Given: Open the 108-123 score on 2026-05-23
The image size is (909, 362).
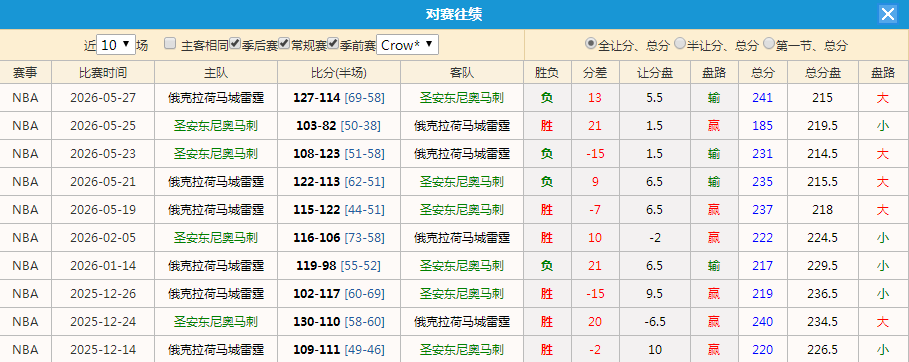Looking at the screenshot, I should 317,154.
